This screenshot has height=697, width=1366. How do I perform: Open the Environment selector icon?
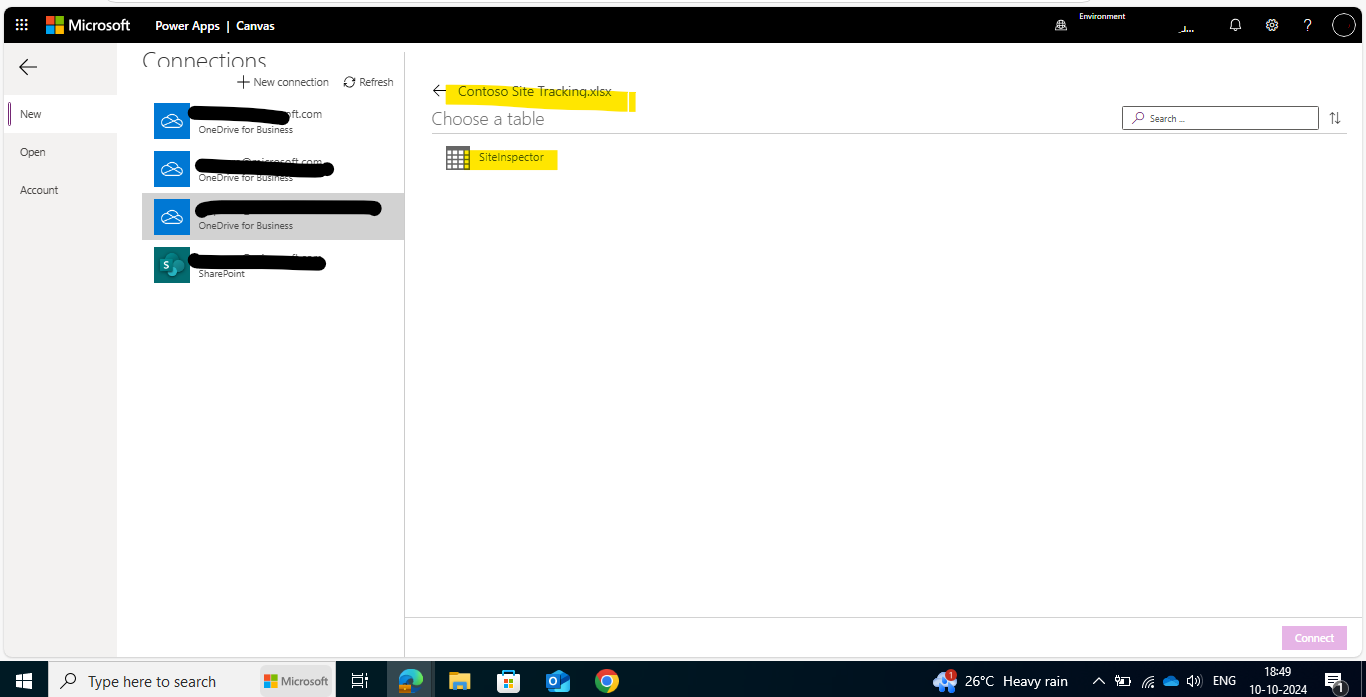[x=1061, y=25]
